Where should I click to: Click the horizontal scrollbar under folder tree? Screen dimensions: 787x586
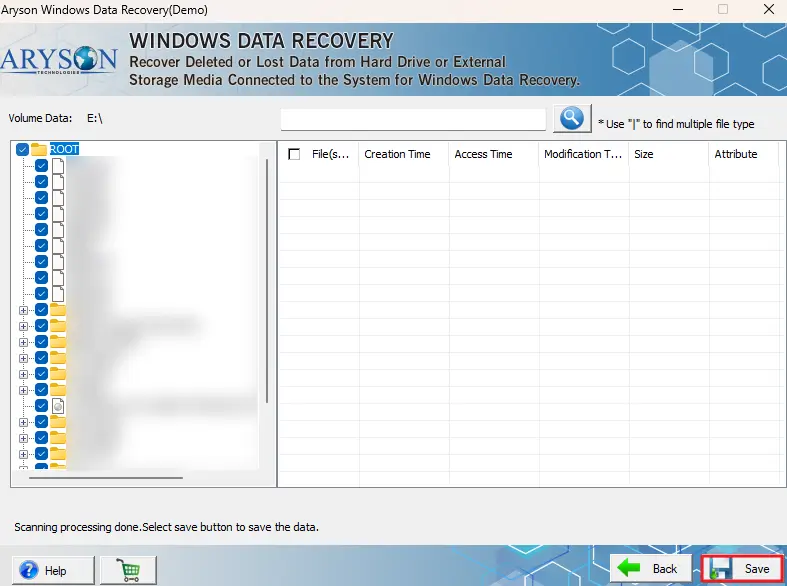106,478
